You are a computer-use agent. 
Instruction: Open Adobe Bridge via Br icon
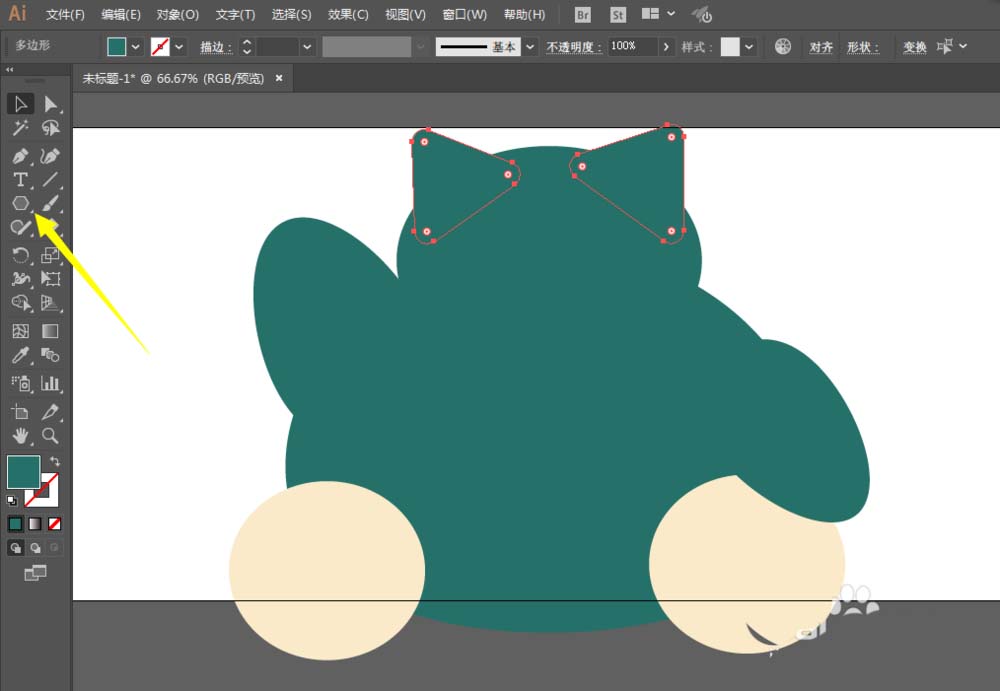pos(582,15)
